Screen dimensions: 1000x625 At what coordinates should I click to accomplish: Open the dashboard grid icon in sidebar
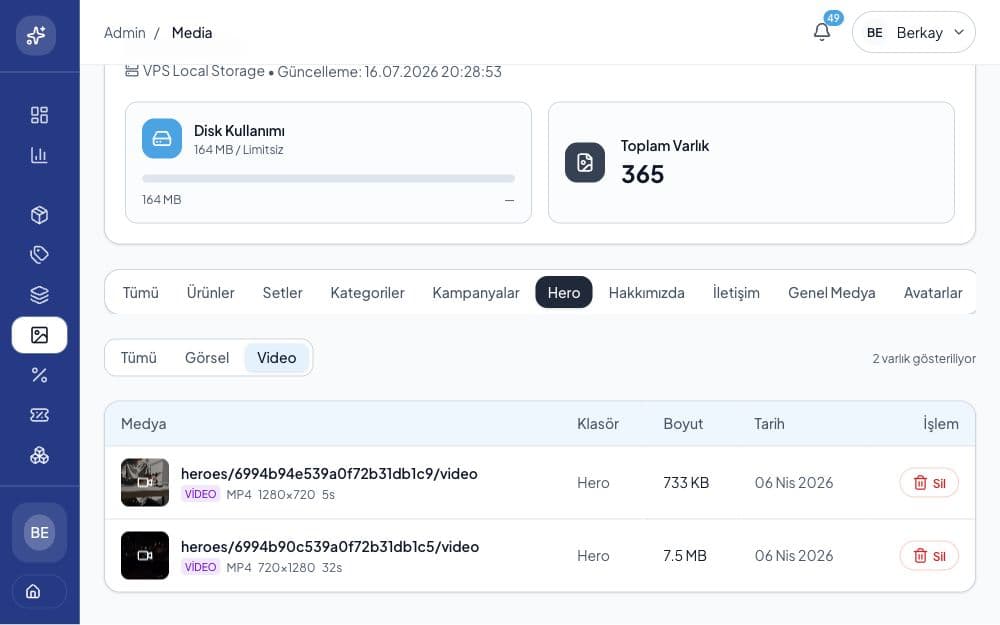(x=39, y=115)
